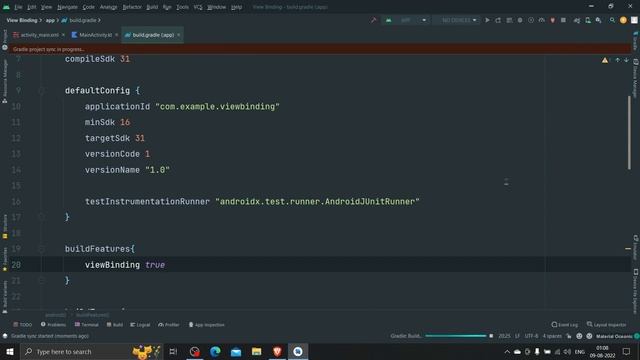Click the Debug bug icon in toolbar

(520, 20)
